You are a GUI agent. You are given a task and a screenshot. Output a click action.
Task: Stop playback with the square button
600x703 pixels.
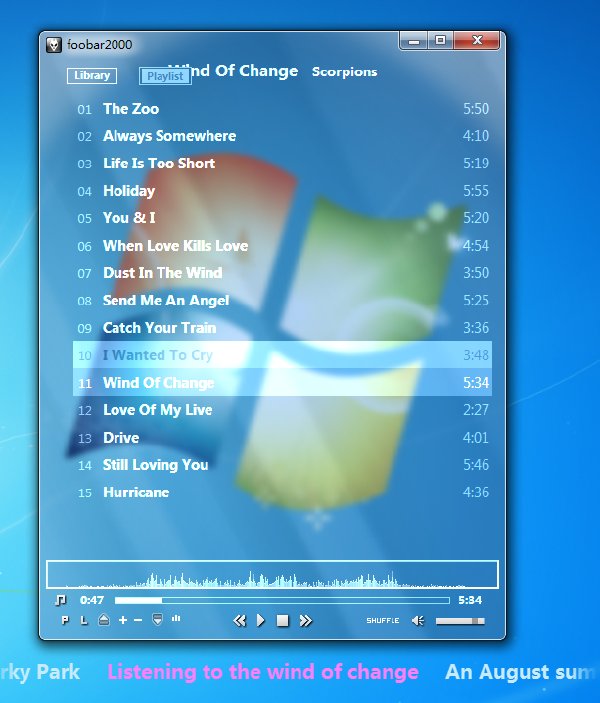(283, 621)
